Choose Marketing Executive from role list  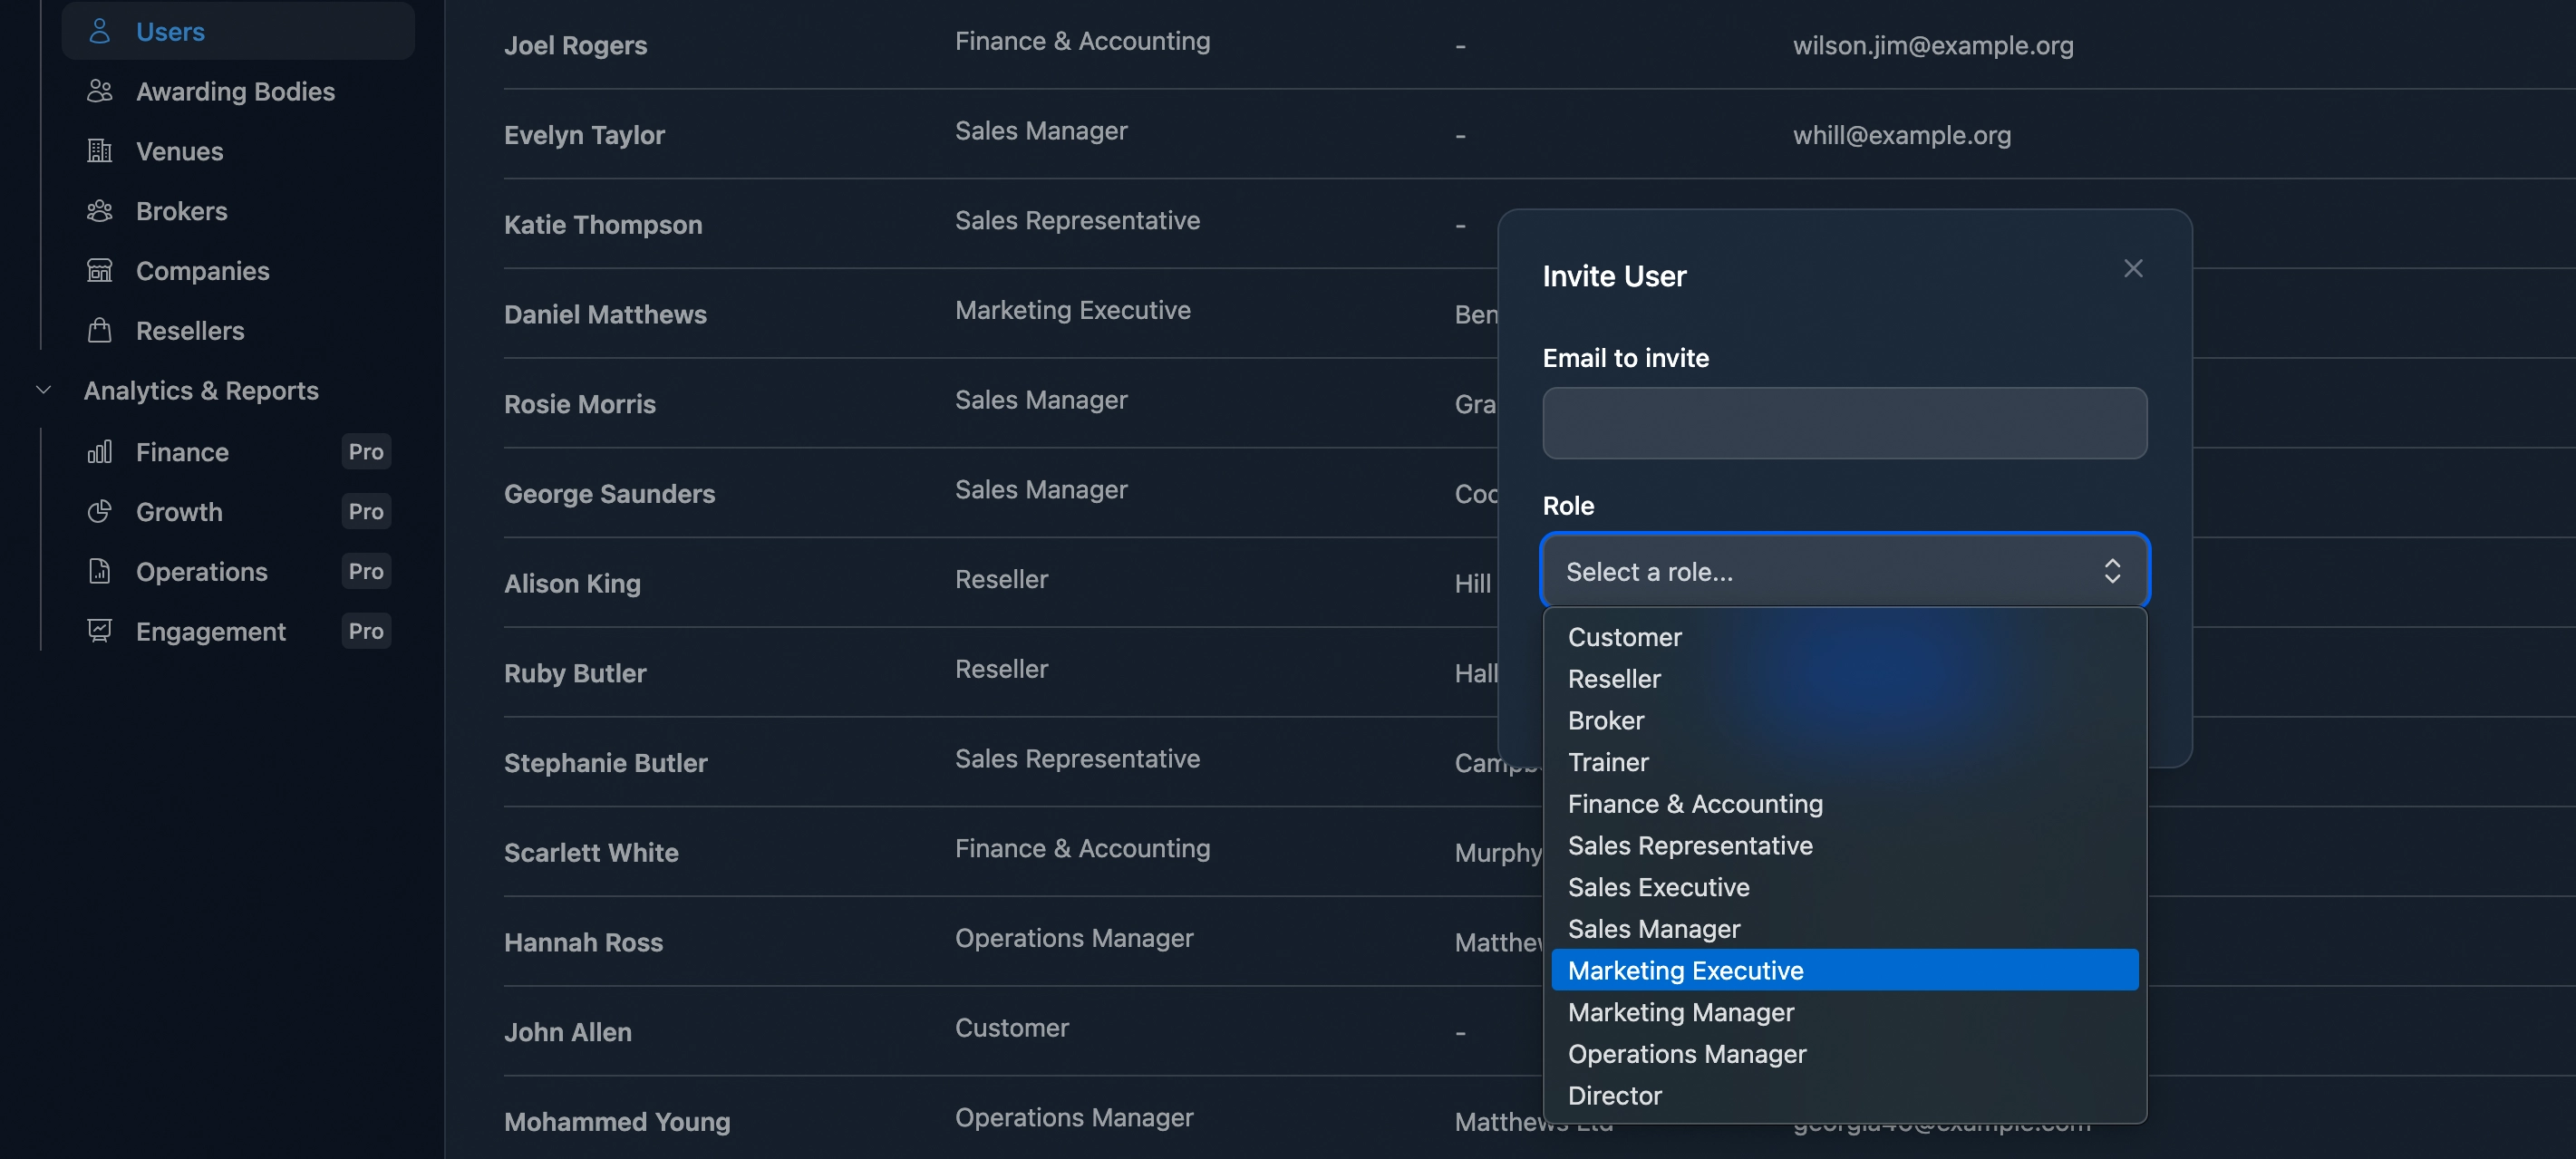coord(1685,970)
